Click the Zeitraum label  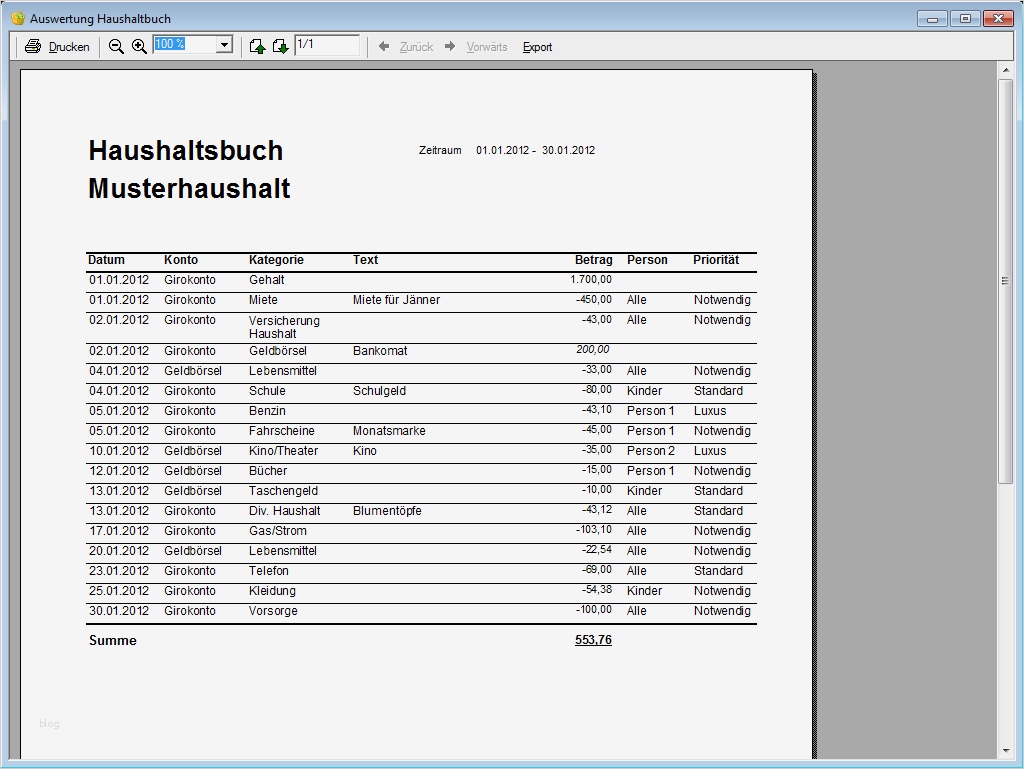click(440, 150)
